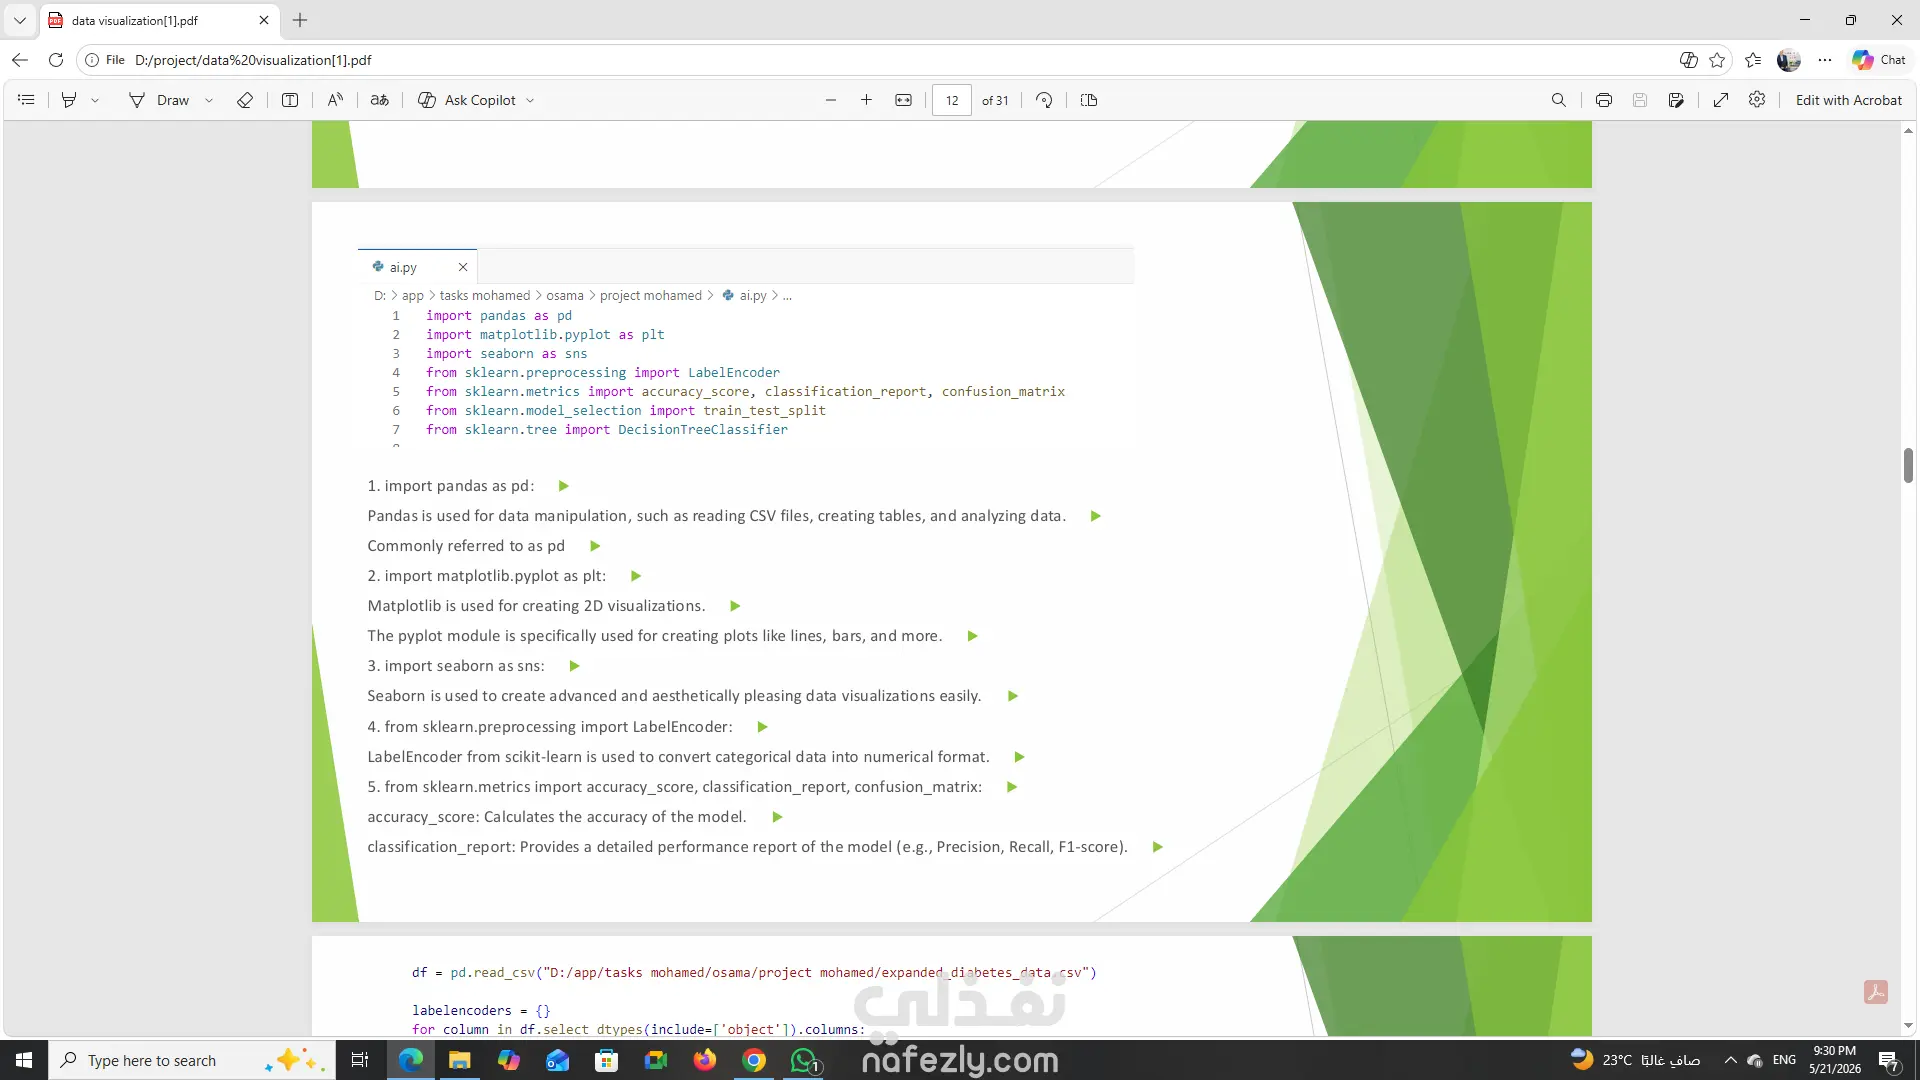Open a new browser tab
This screenshot has width=1920, height=1080.
pyautogui.click(x=300, y=20)
